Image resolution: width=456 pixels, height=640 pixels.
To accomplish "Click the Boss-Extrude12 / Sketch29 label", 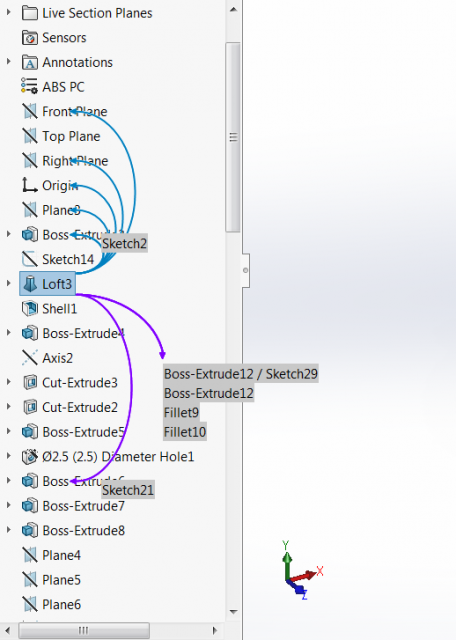I will (241, 373).
